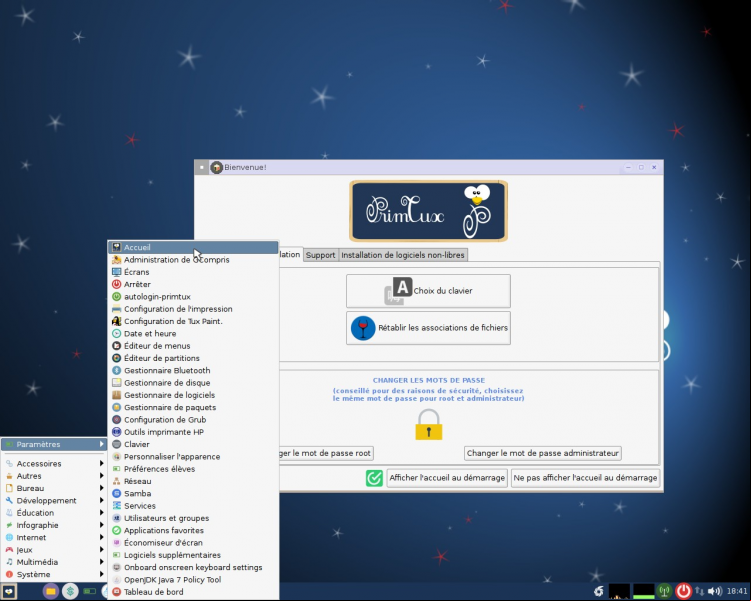Click the Gestionnaire de disque icon
This screenshot has width=751, height=601.
click(116, 383)
